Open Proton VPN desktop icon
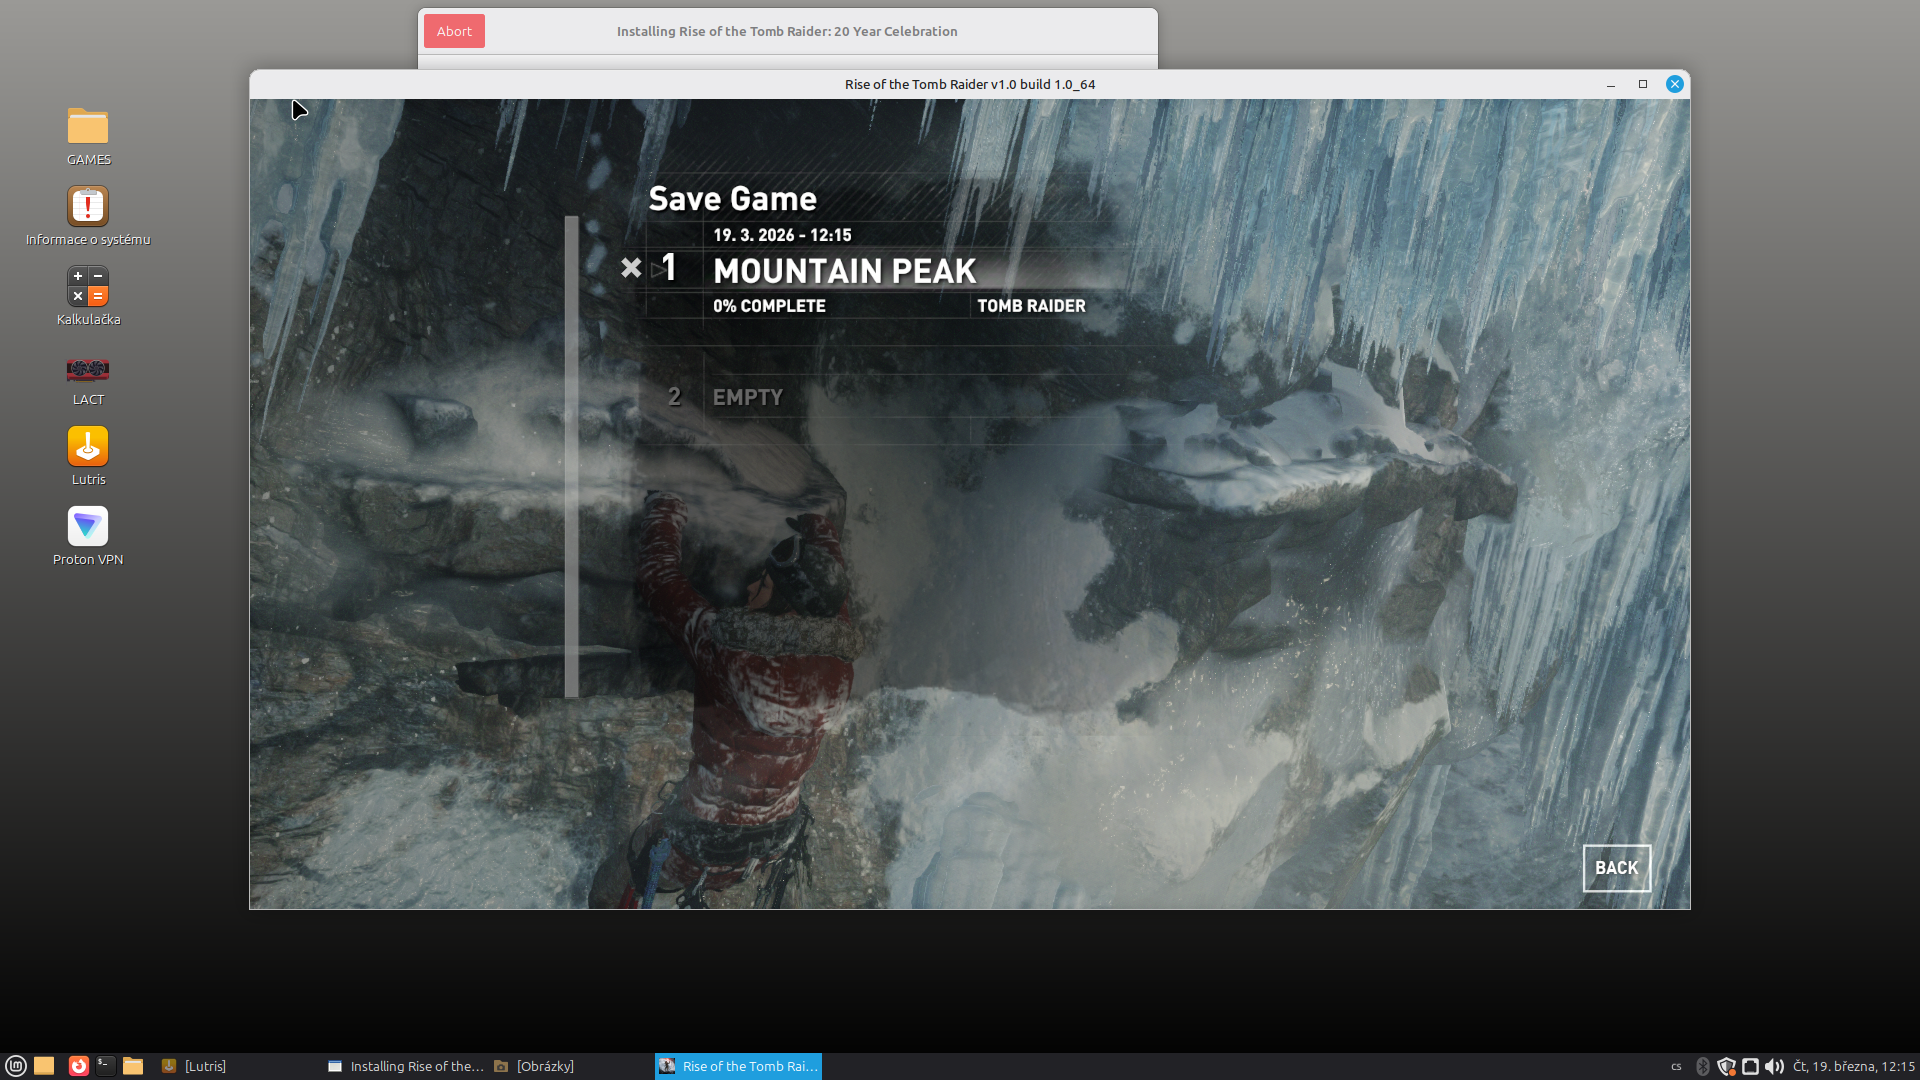This screenshot has height=1080, width=1920. pos(88,528)
